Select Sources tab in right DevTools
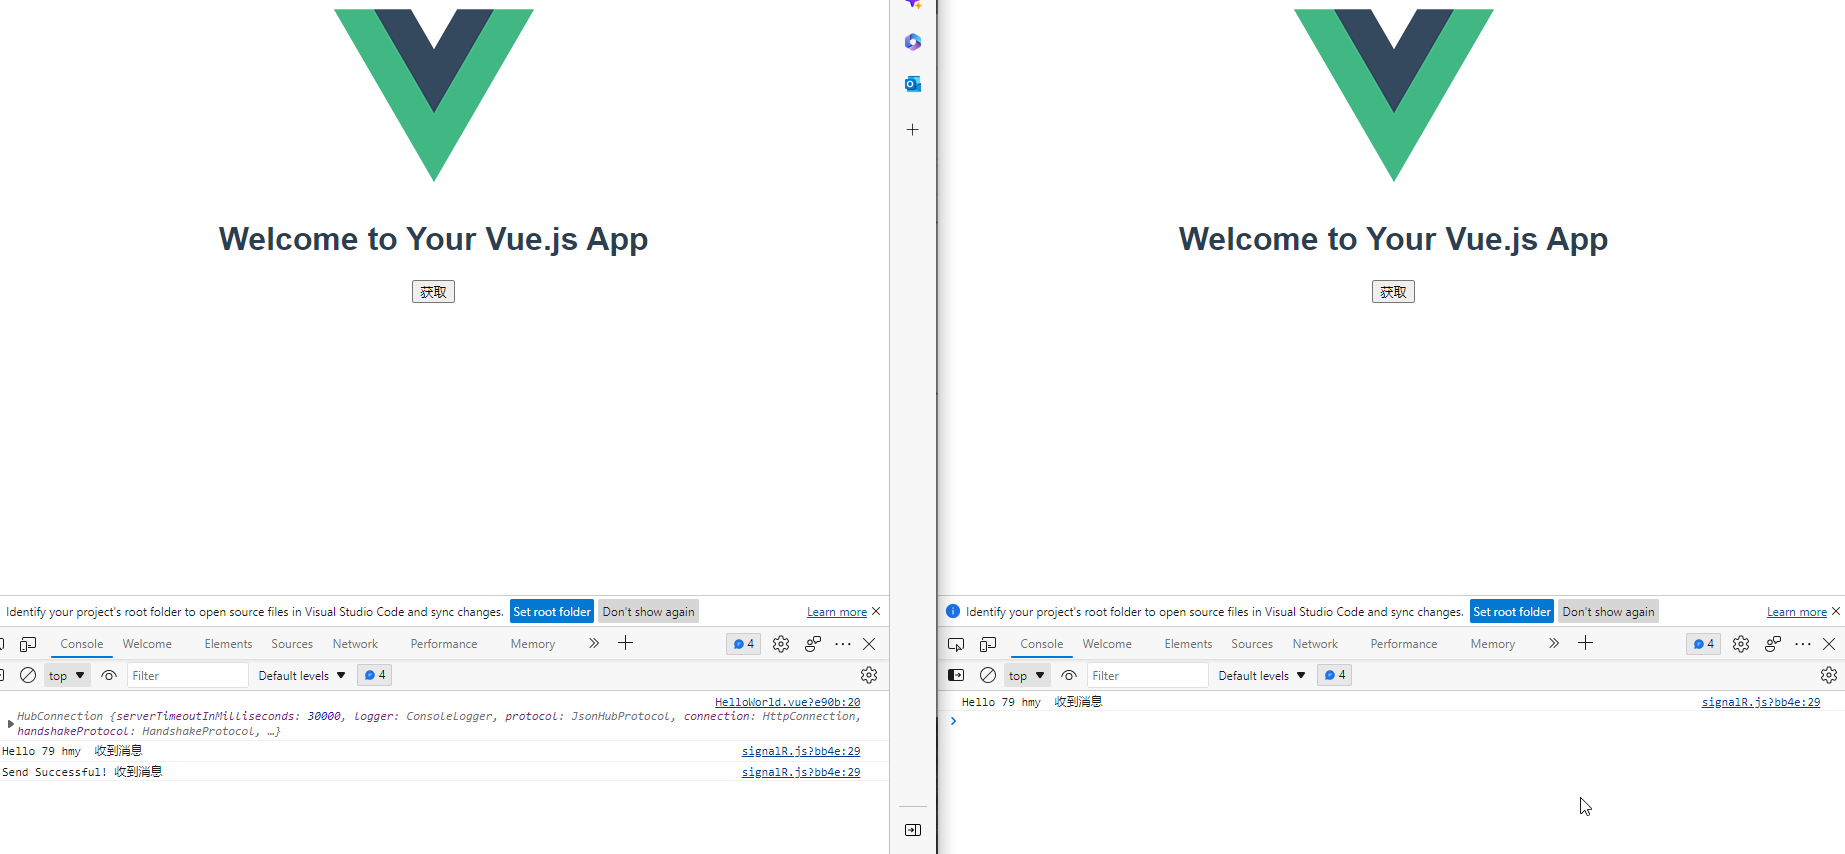The height and width of the screenshot is (854, 1845). pos(1252,644)
